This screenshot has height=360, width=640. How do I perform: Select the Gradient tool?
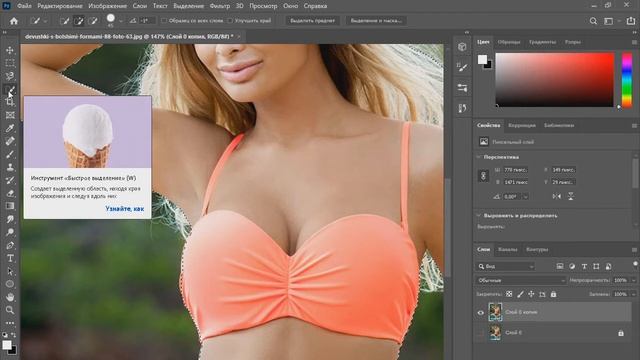coord(10,206)
